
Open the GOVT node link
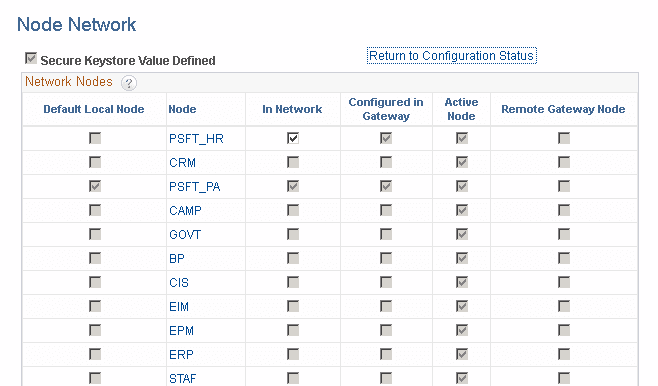pos(185,235)
